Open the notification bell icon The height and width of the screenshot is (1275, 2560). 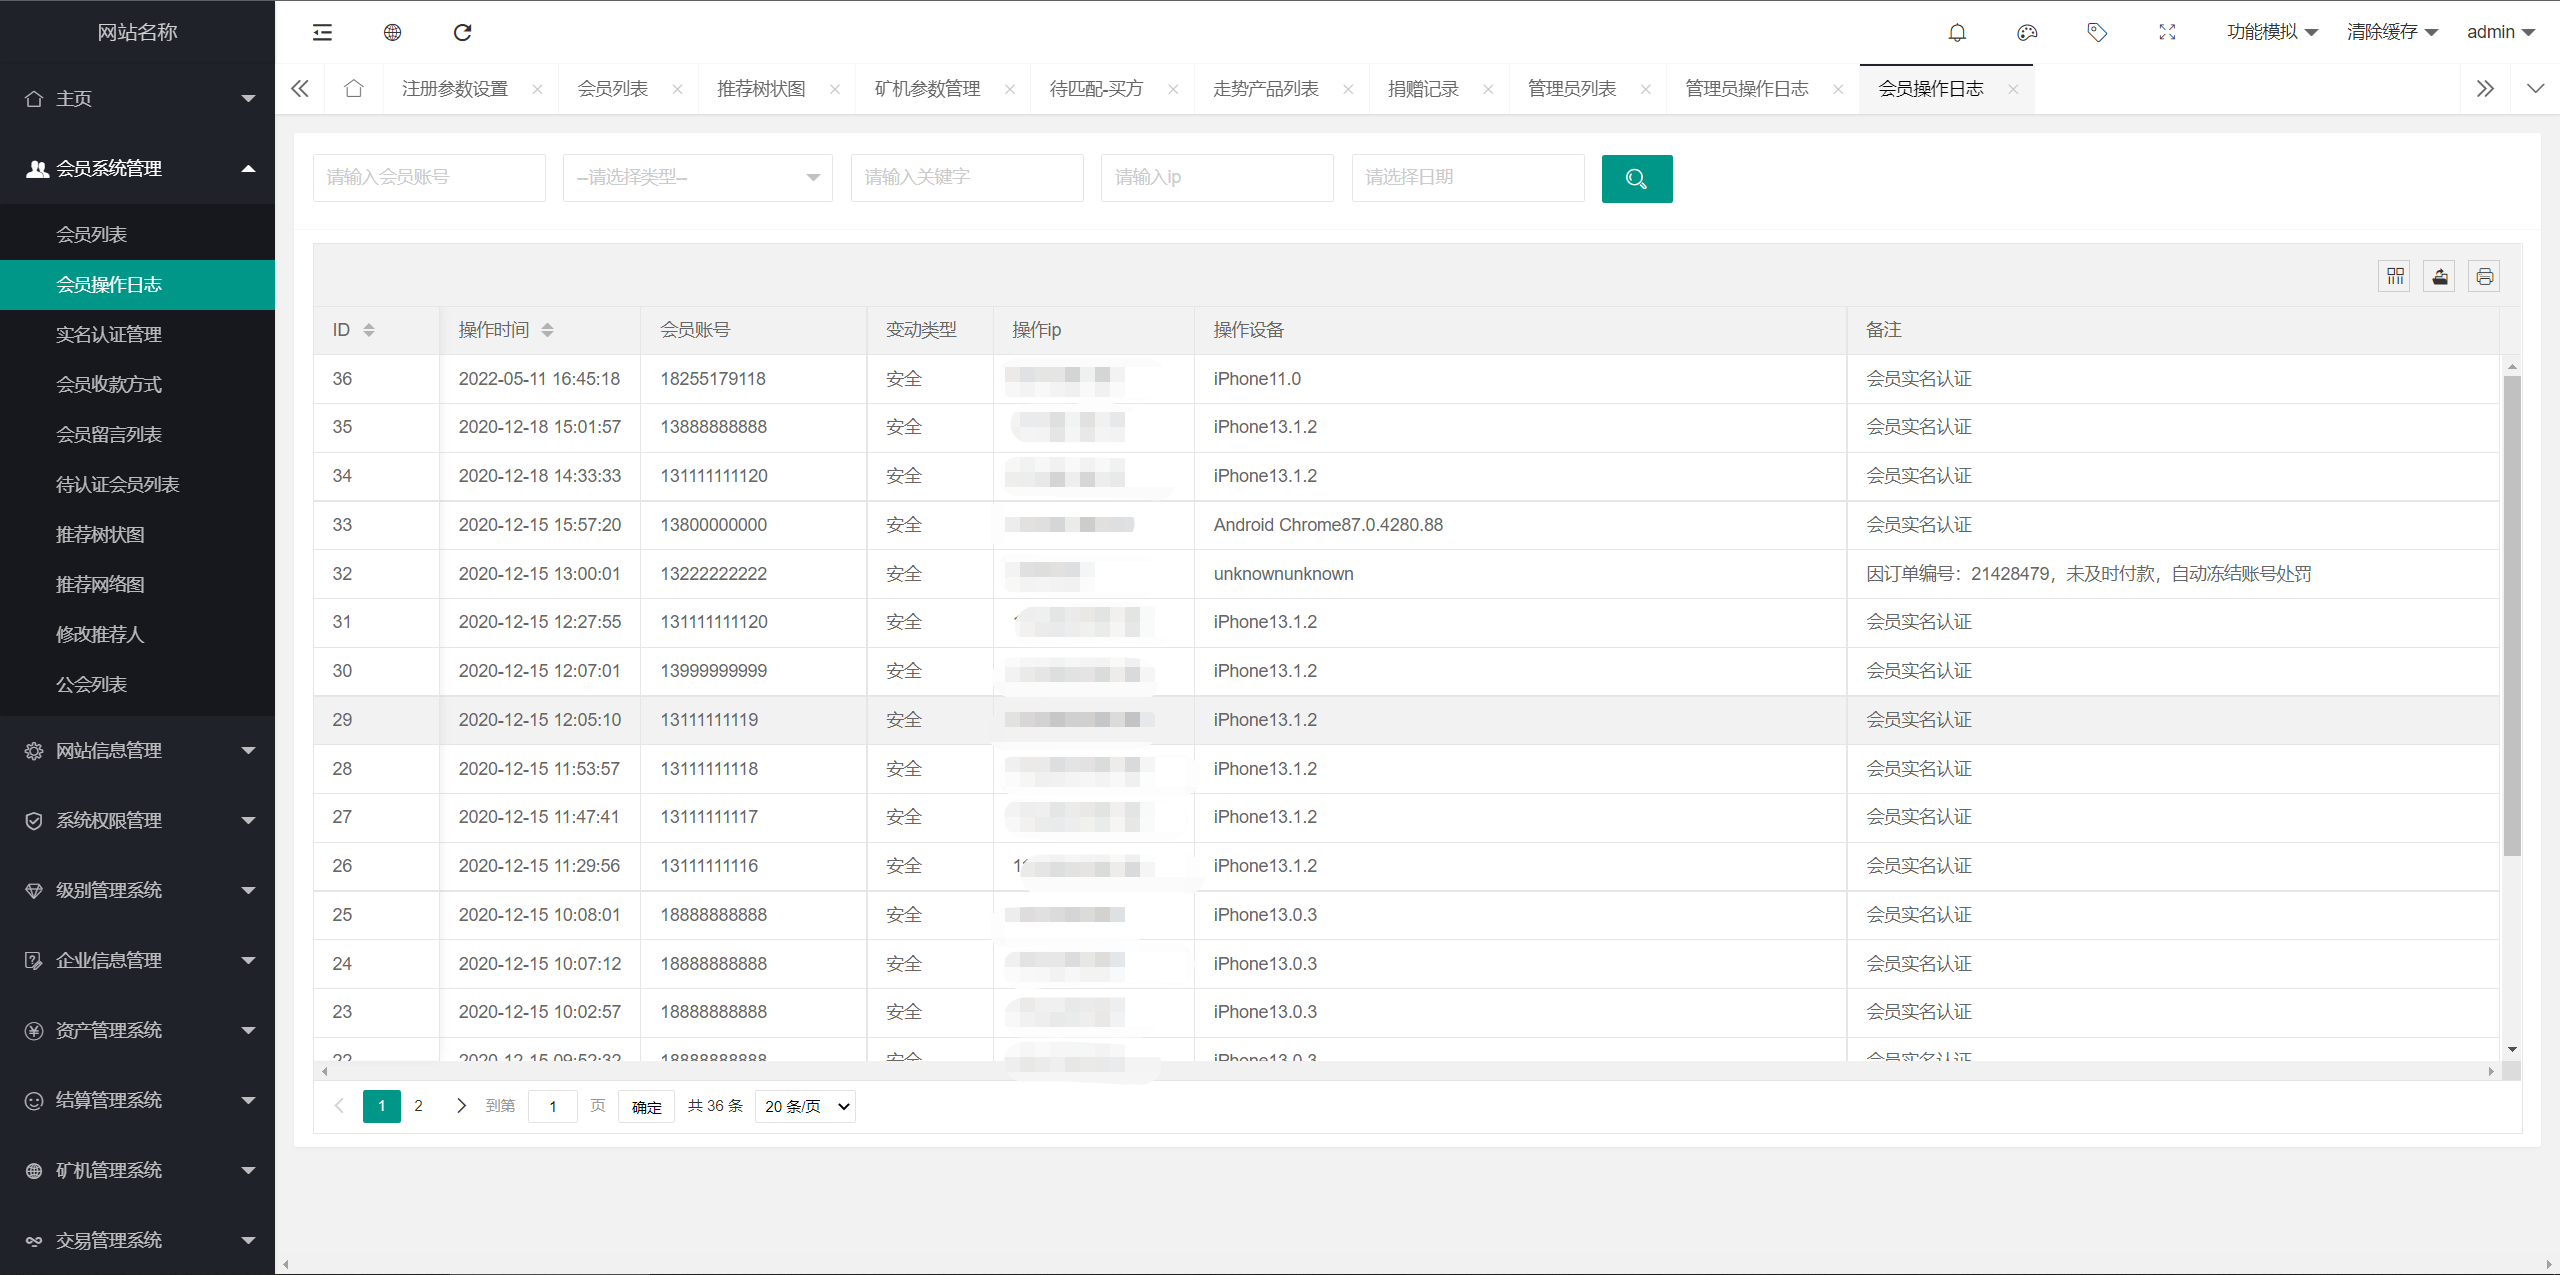(1957, 32)
